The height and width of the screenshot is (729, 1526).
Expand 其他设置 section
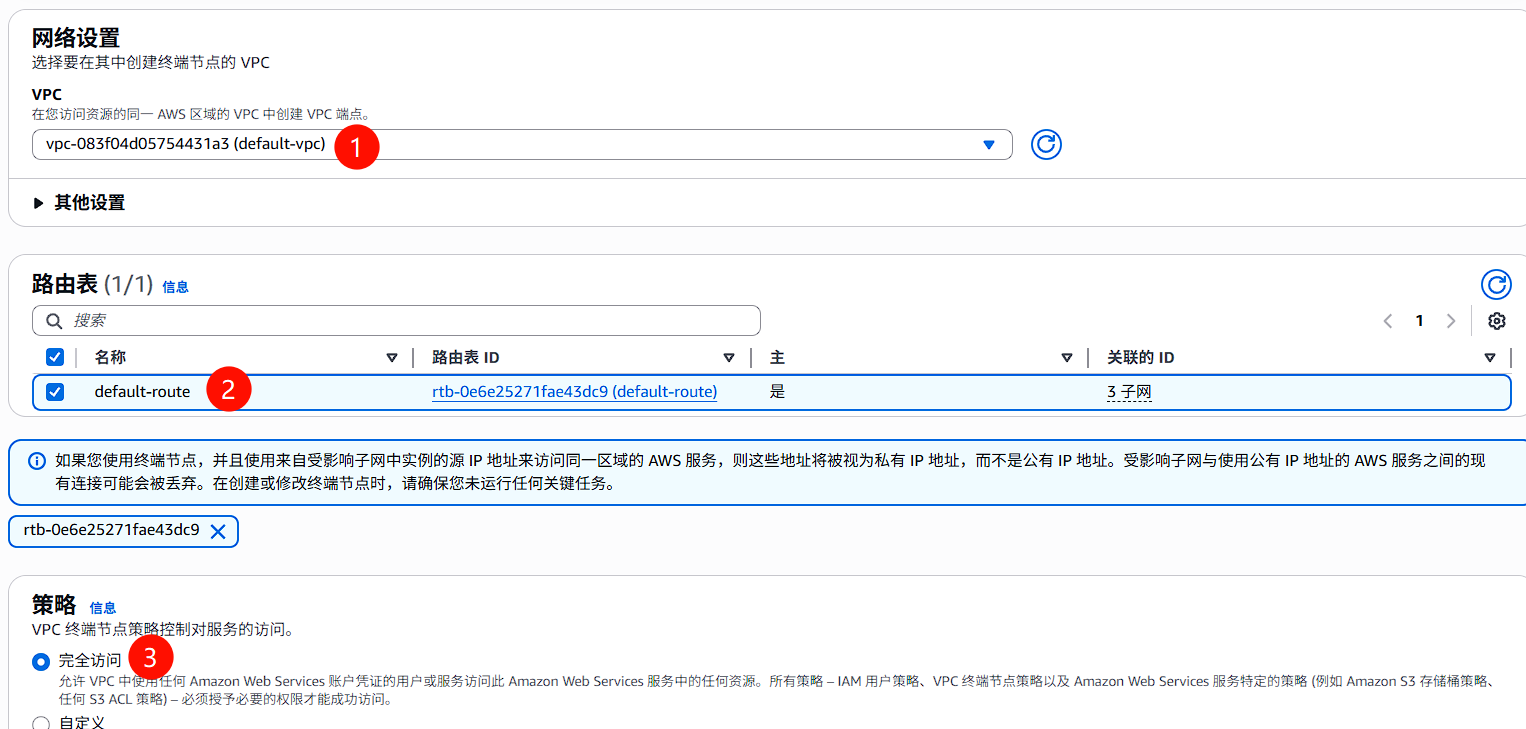79,203
